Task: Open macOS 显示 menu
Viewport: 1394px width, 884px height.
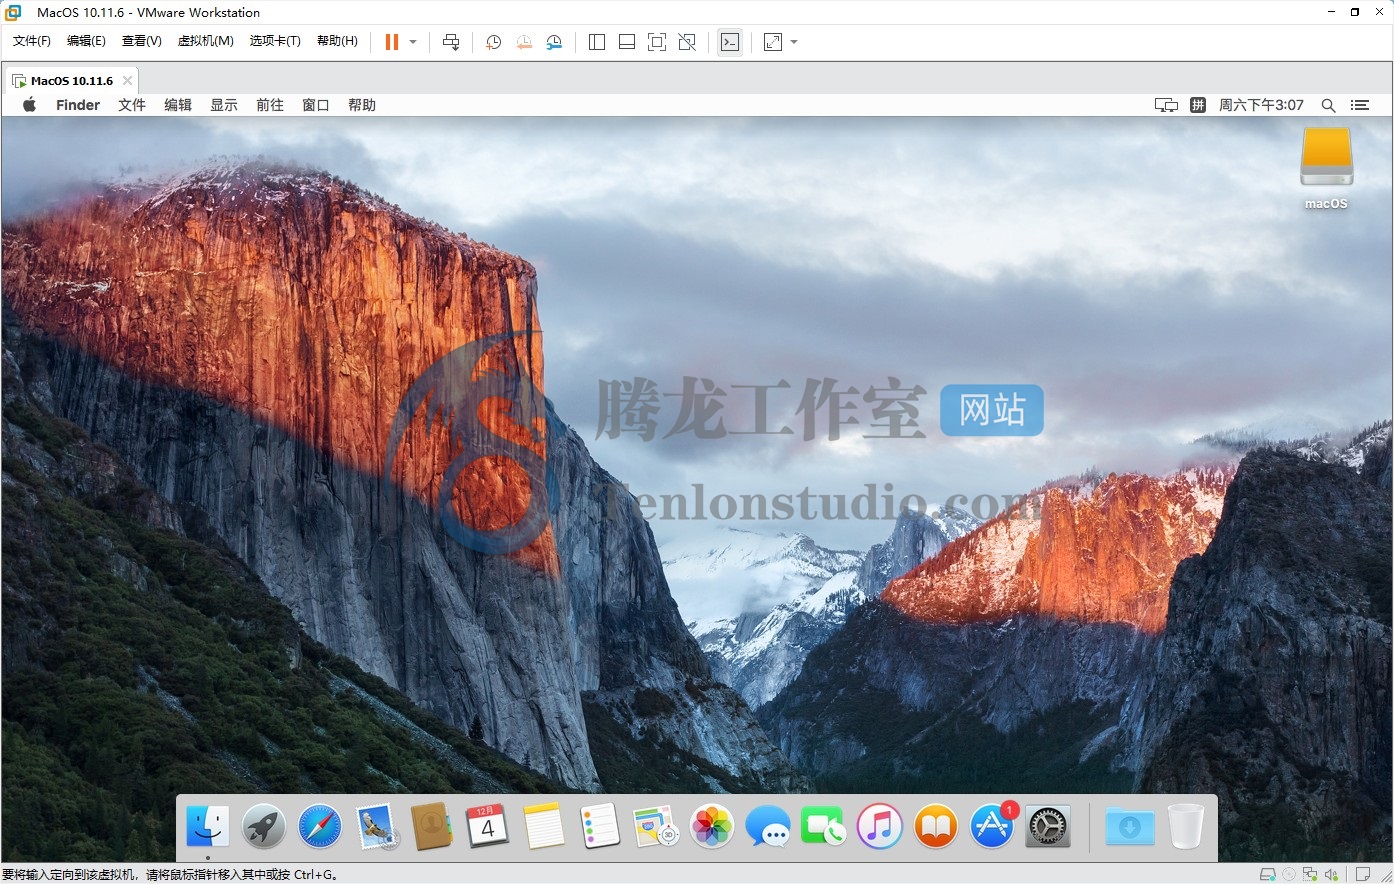Action: [x=224, y=105]
